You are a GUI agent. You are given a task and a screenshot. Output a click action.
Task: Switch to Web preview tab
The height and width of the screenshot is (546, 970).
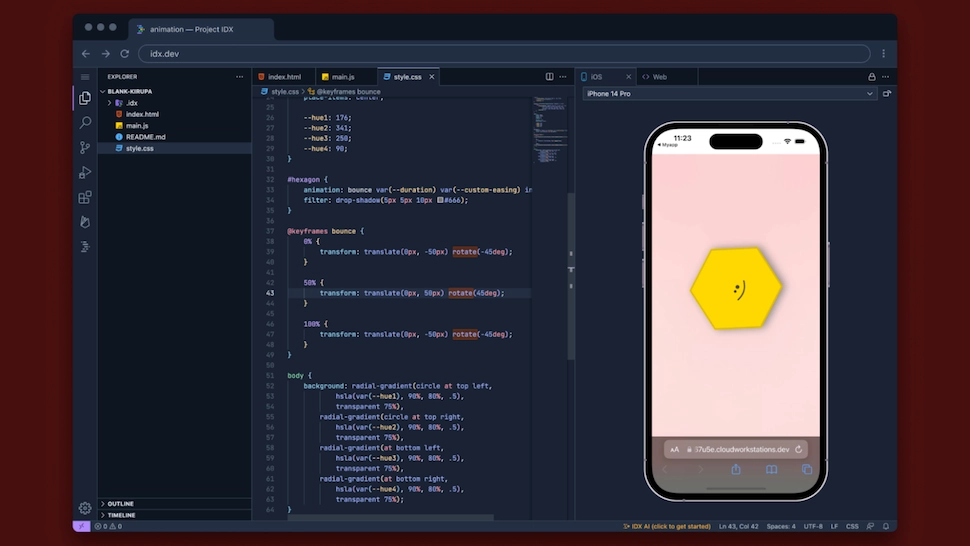pyautogui.click(x=659, y=77)
